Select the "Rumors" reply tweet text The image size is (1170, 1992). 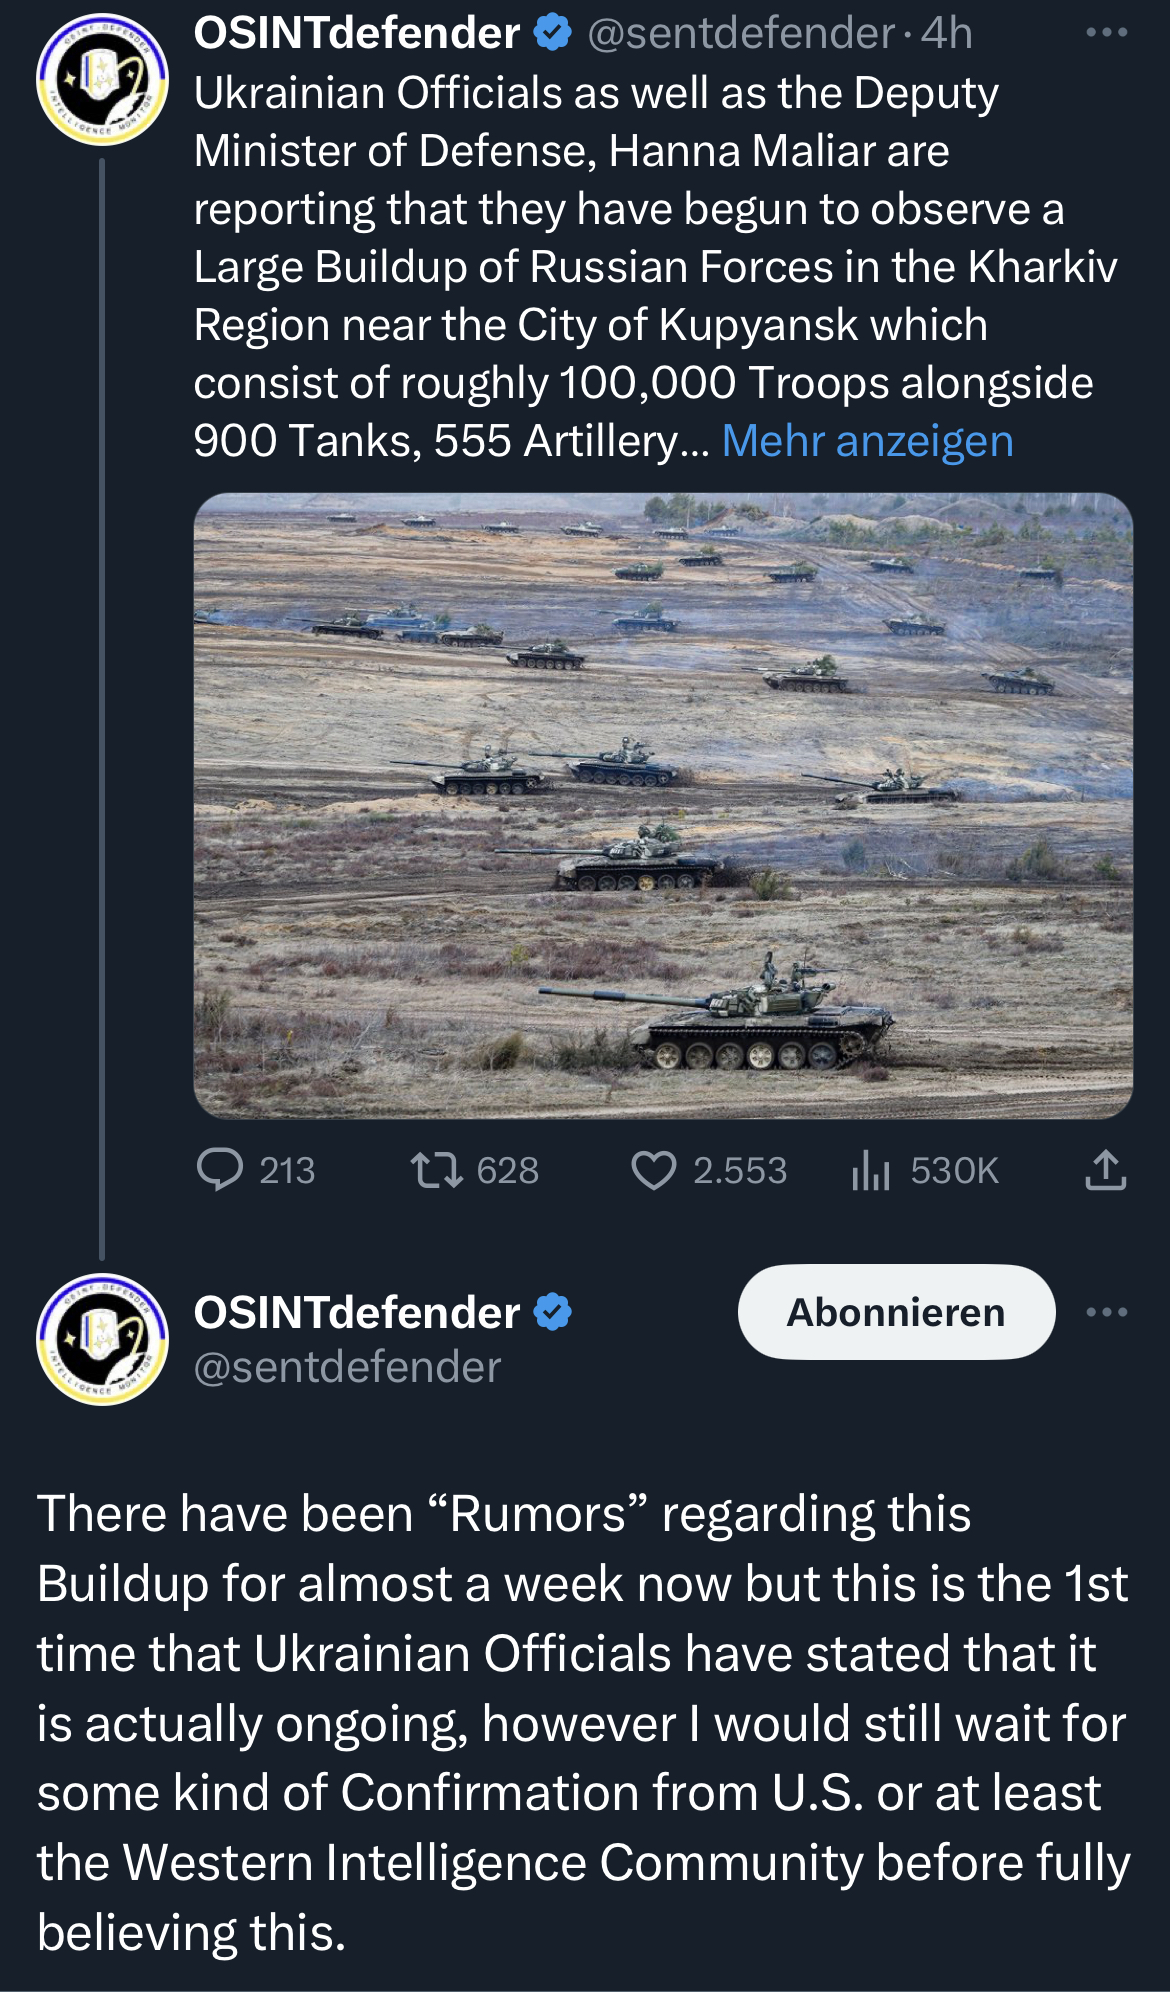[584, 1722]
